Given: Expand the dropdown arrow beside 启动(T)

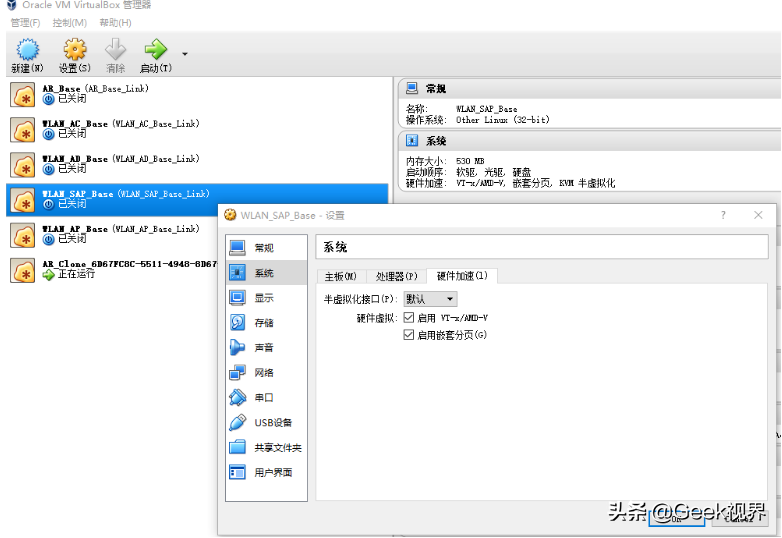Looking at the screenshot, I should point(185,54).
